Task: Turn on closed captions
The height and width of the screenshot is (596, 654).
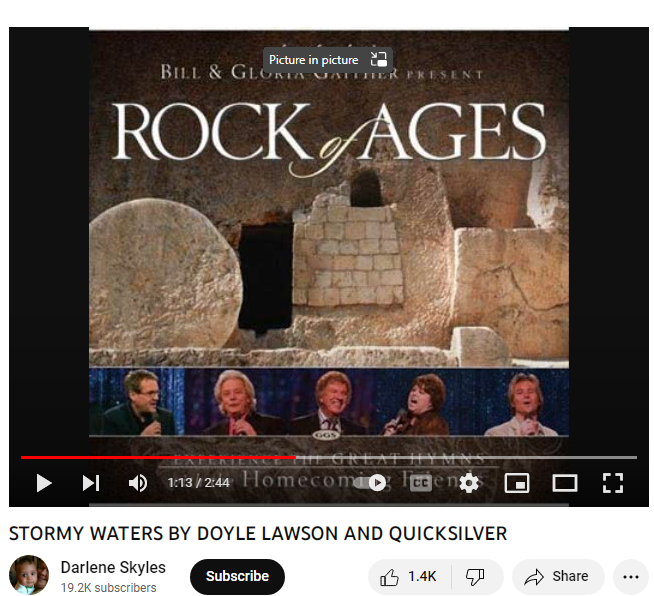Action: tap(421, 483)
